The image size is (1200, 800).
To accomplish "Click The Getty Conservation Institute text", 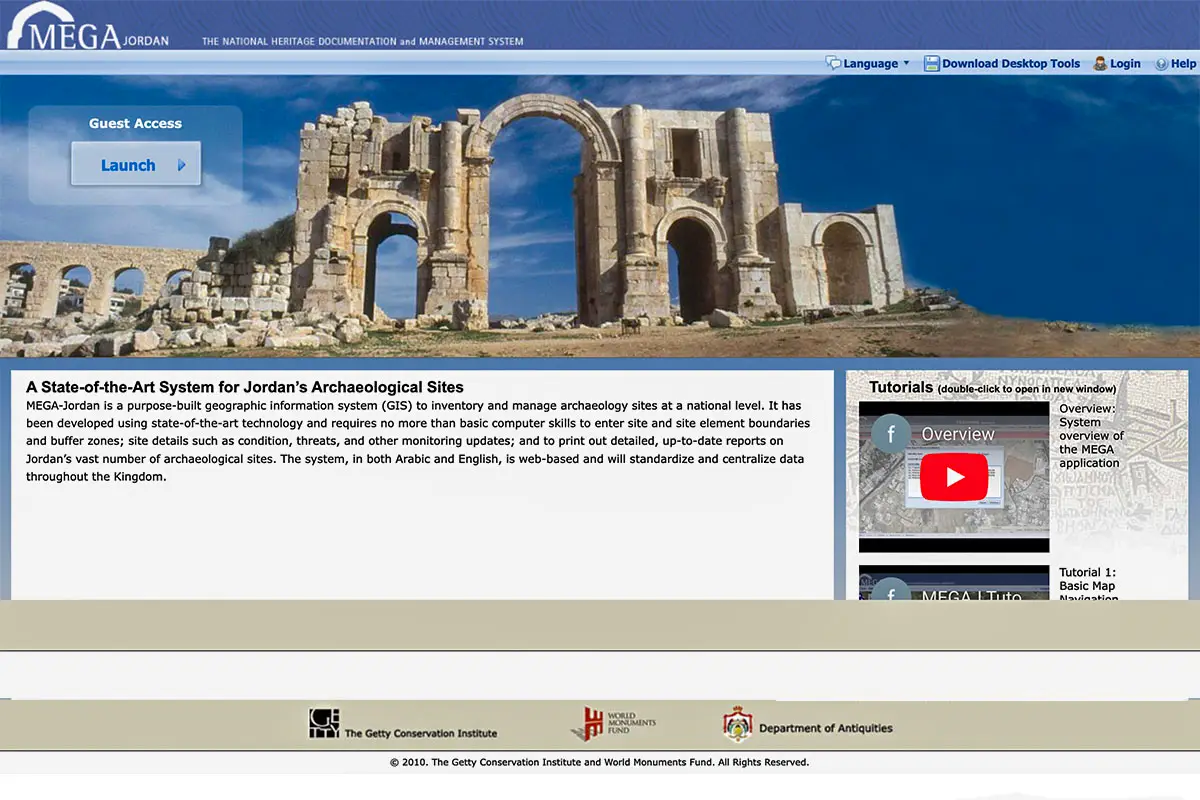I will coord(420,733).
